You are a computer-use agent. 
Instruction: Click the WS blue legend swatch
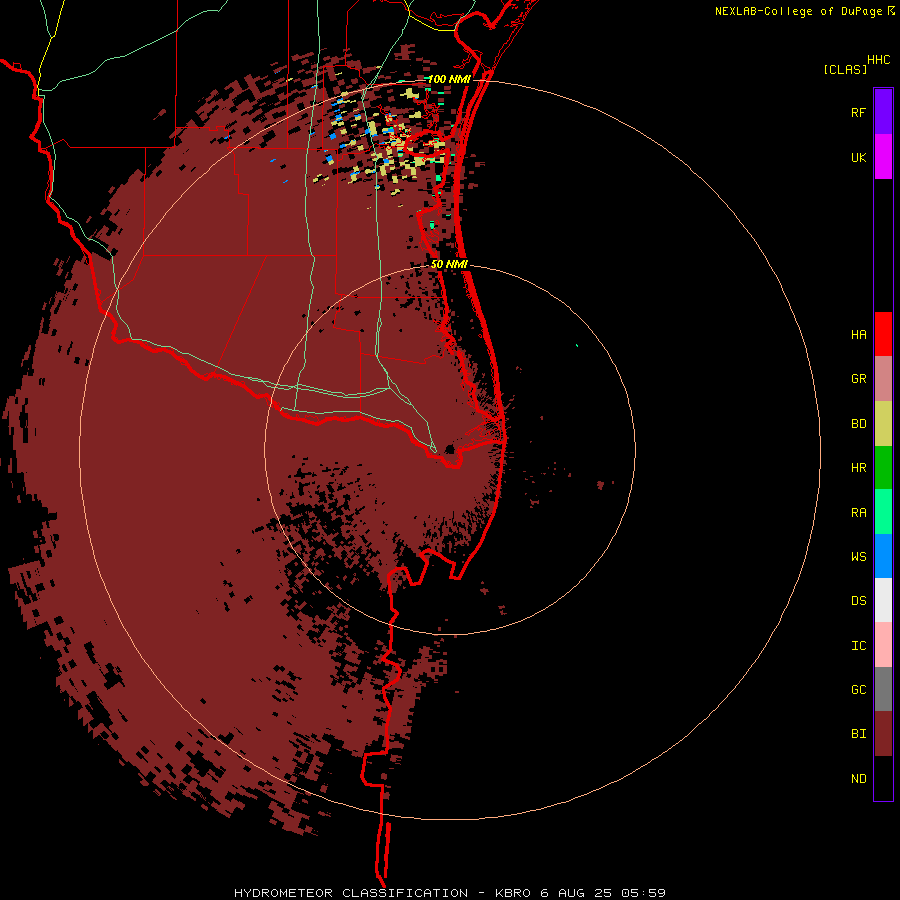click(883, 556)
